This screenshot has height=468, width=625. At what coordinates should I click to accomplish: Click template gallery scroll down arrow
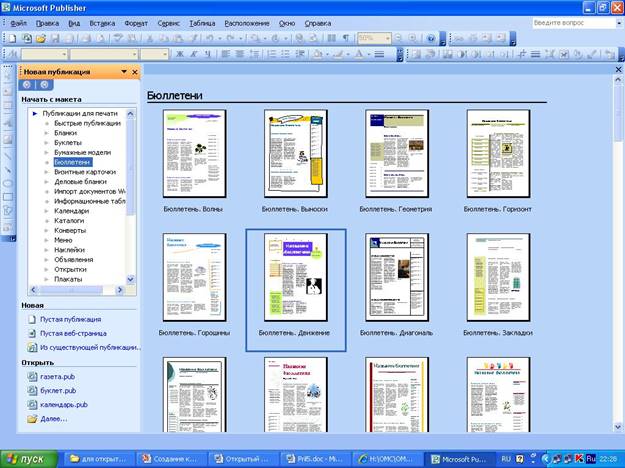coord(618,427)
